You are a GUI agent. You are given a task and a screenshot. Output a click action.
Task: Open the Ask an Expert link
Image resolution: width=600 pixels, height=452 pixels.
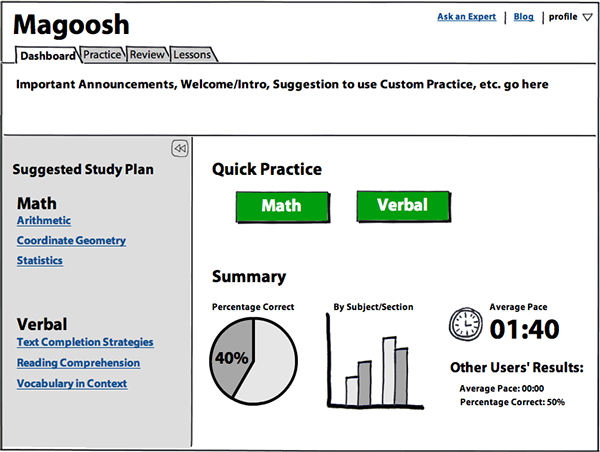(x=466, y=17)
